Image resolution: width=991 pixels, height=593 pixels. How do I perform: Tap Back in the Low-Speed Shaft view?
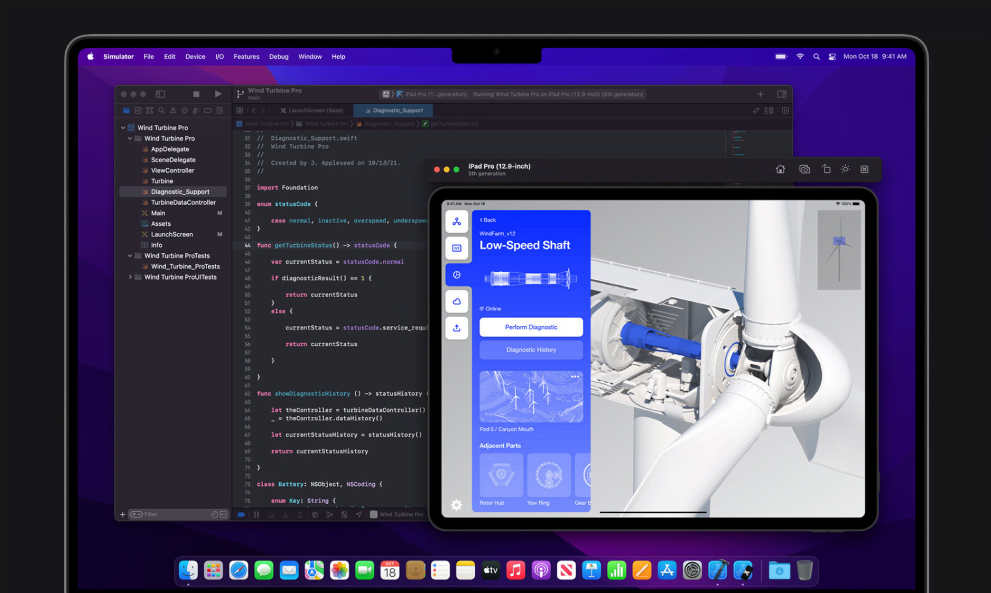487,219
